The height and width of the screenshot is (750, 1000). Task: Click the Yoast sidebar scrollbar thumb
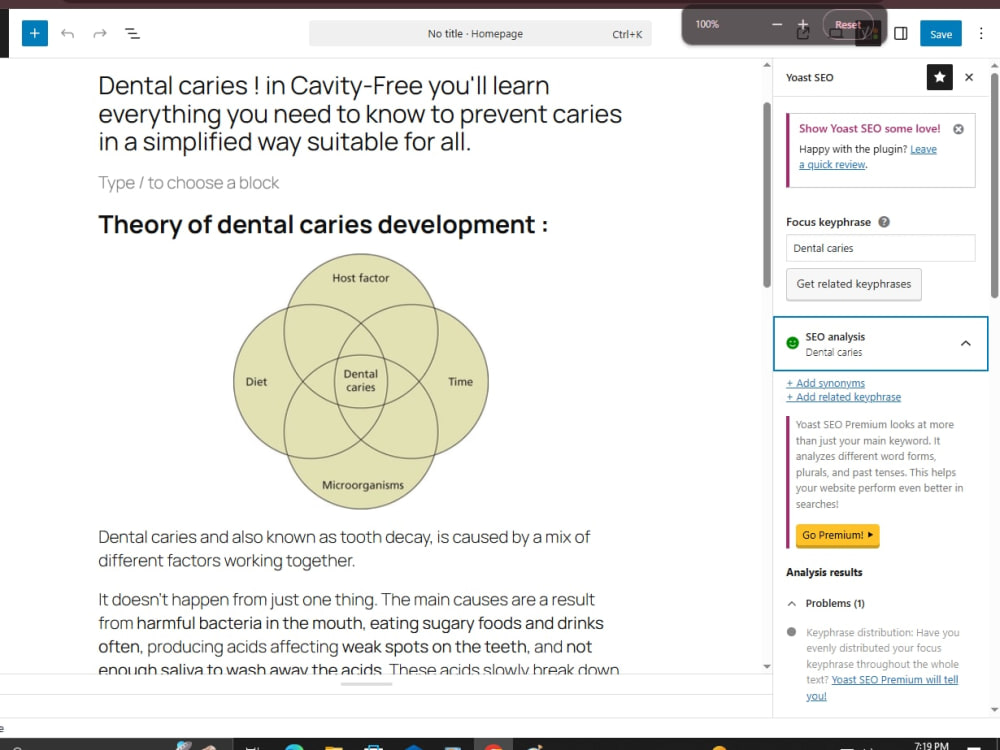(994, 185)
